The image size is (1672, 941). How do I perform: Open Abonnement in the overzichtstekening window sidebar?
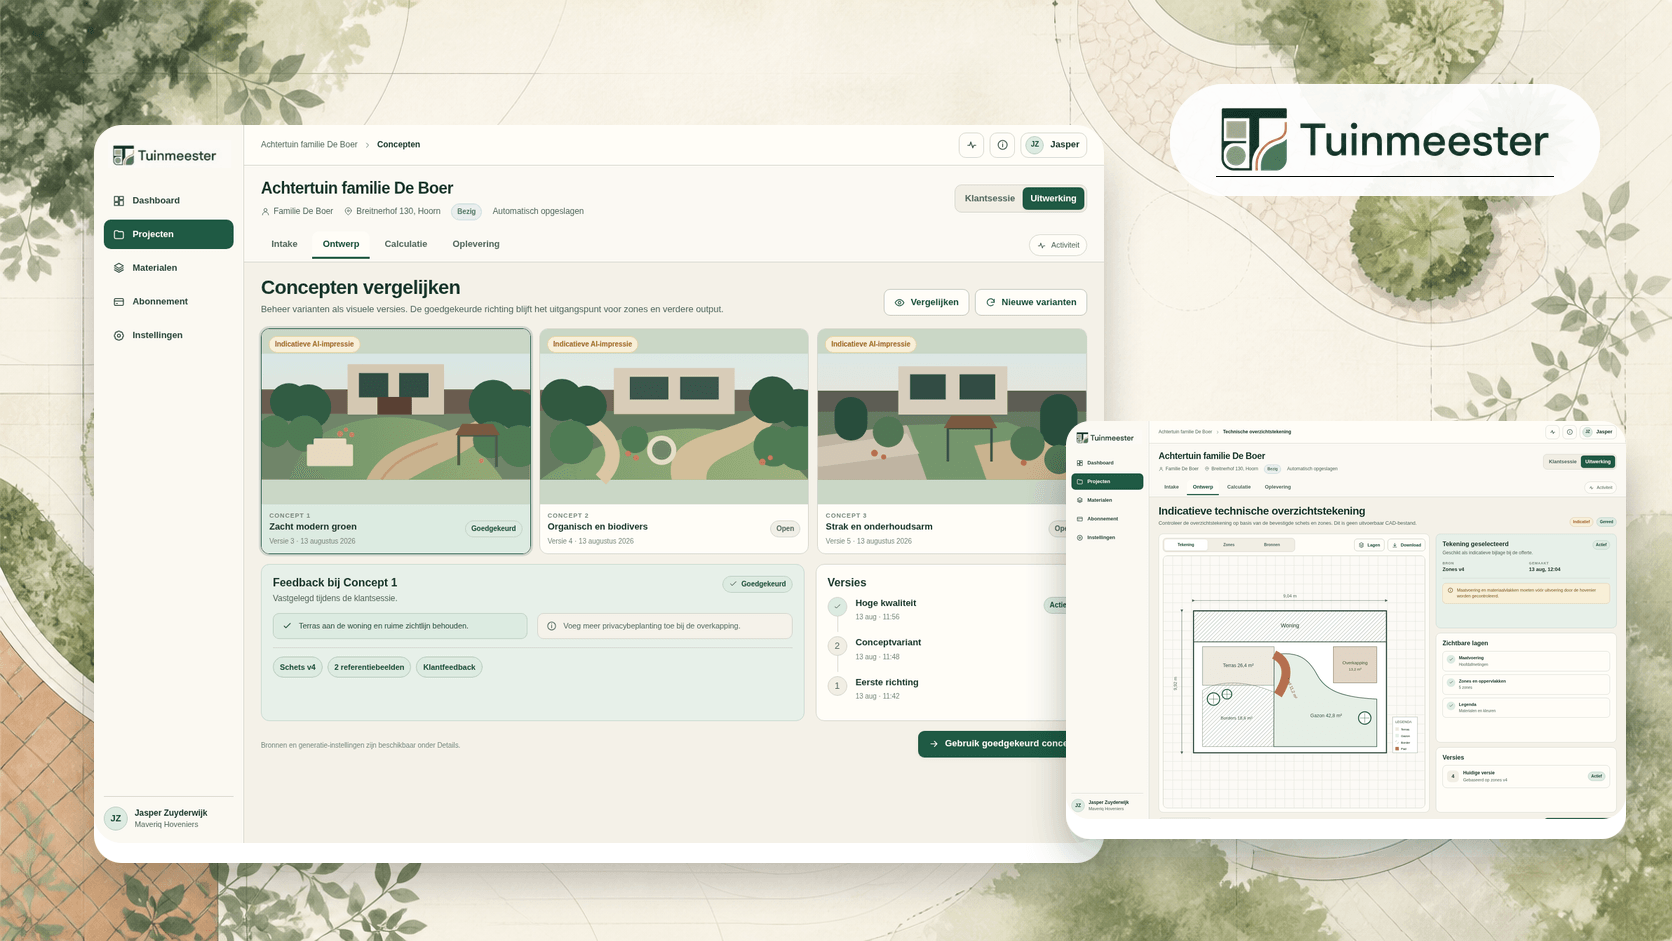coord(1107,519)
